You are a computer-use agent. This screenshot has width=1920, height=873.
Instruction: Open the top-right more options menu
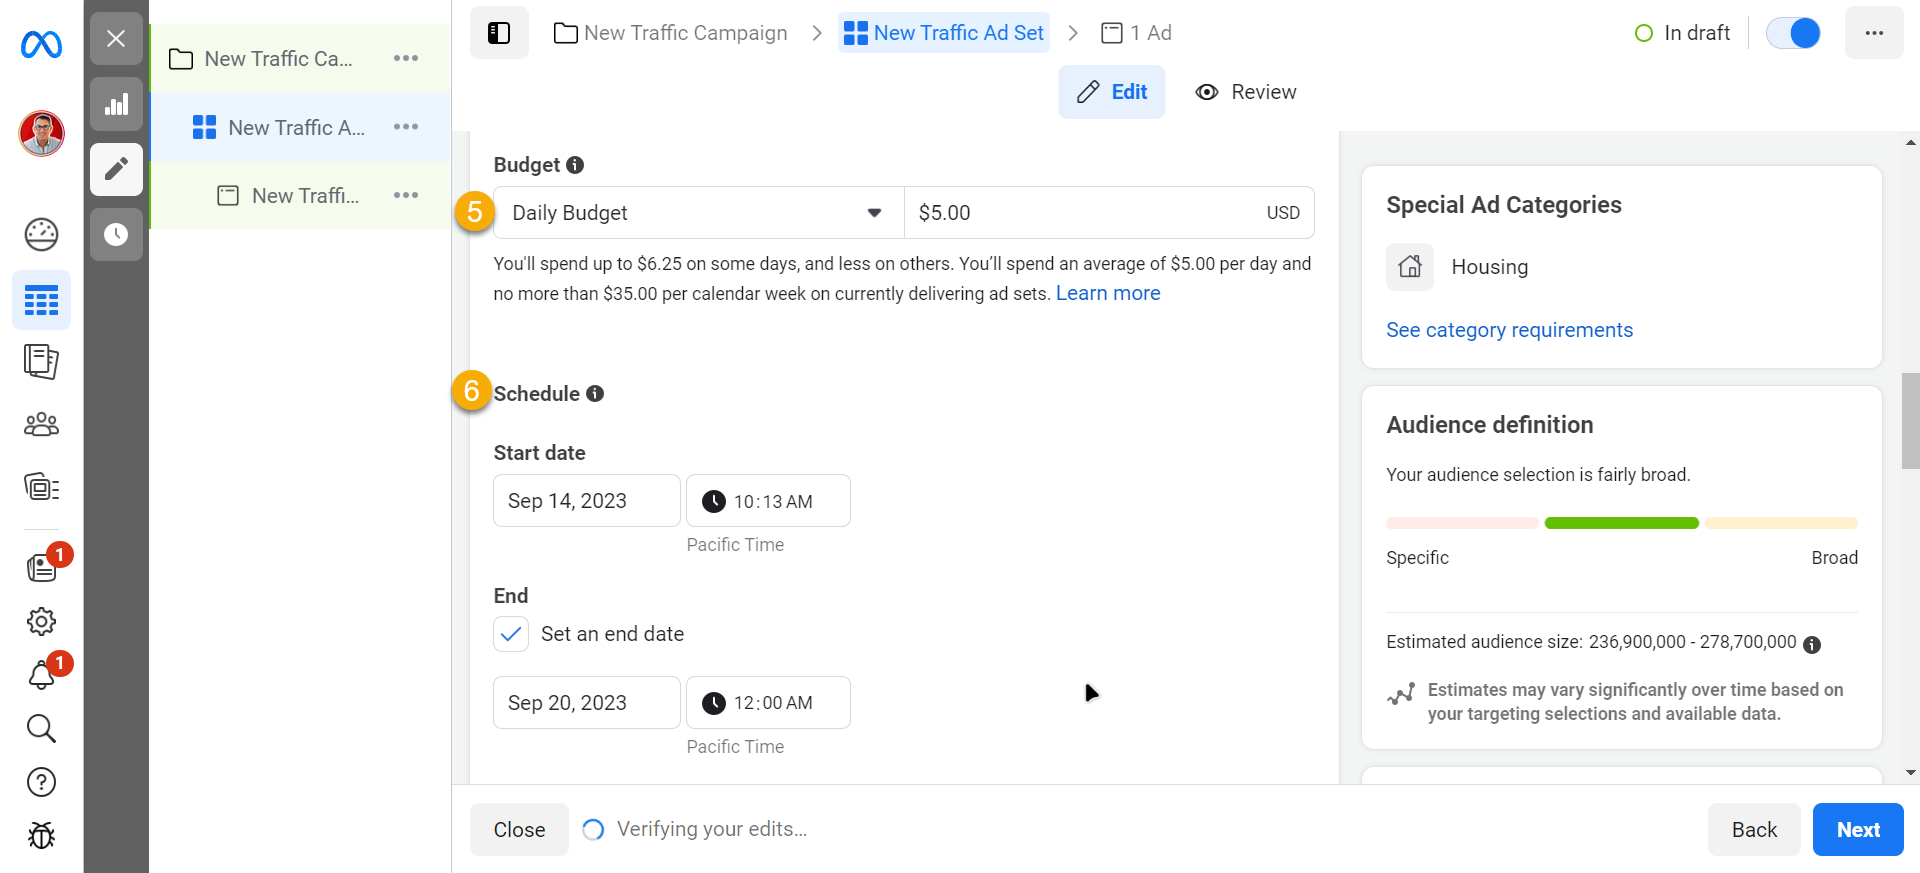coord(1873,33)
